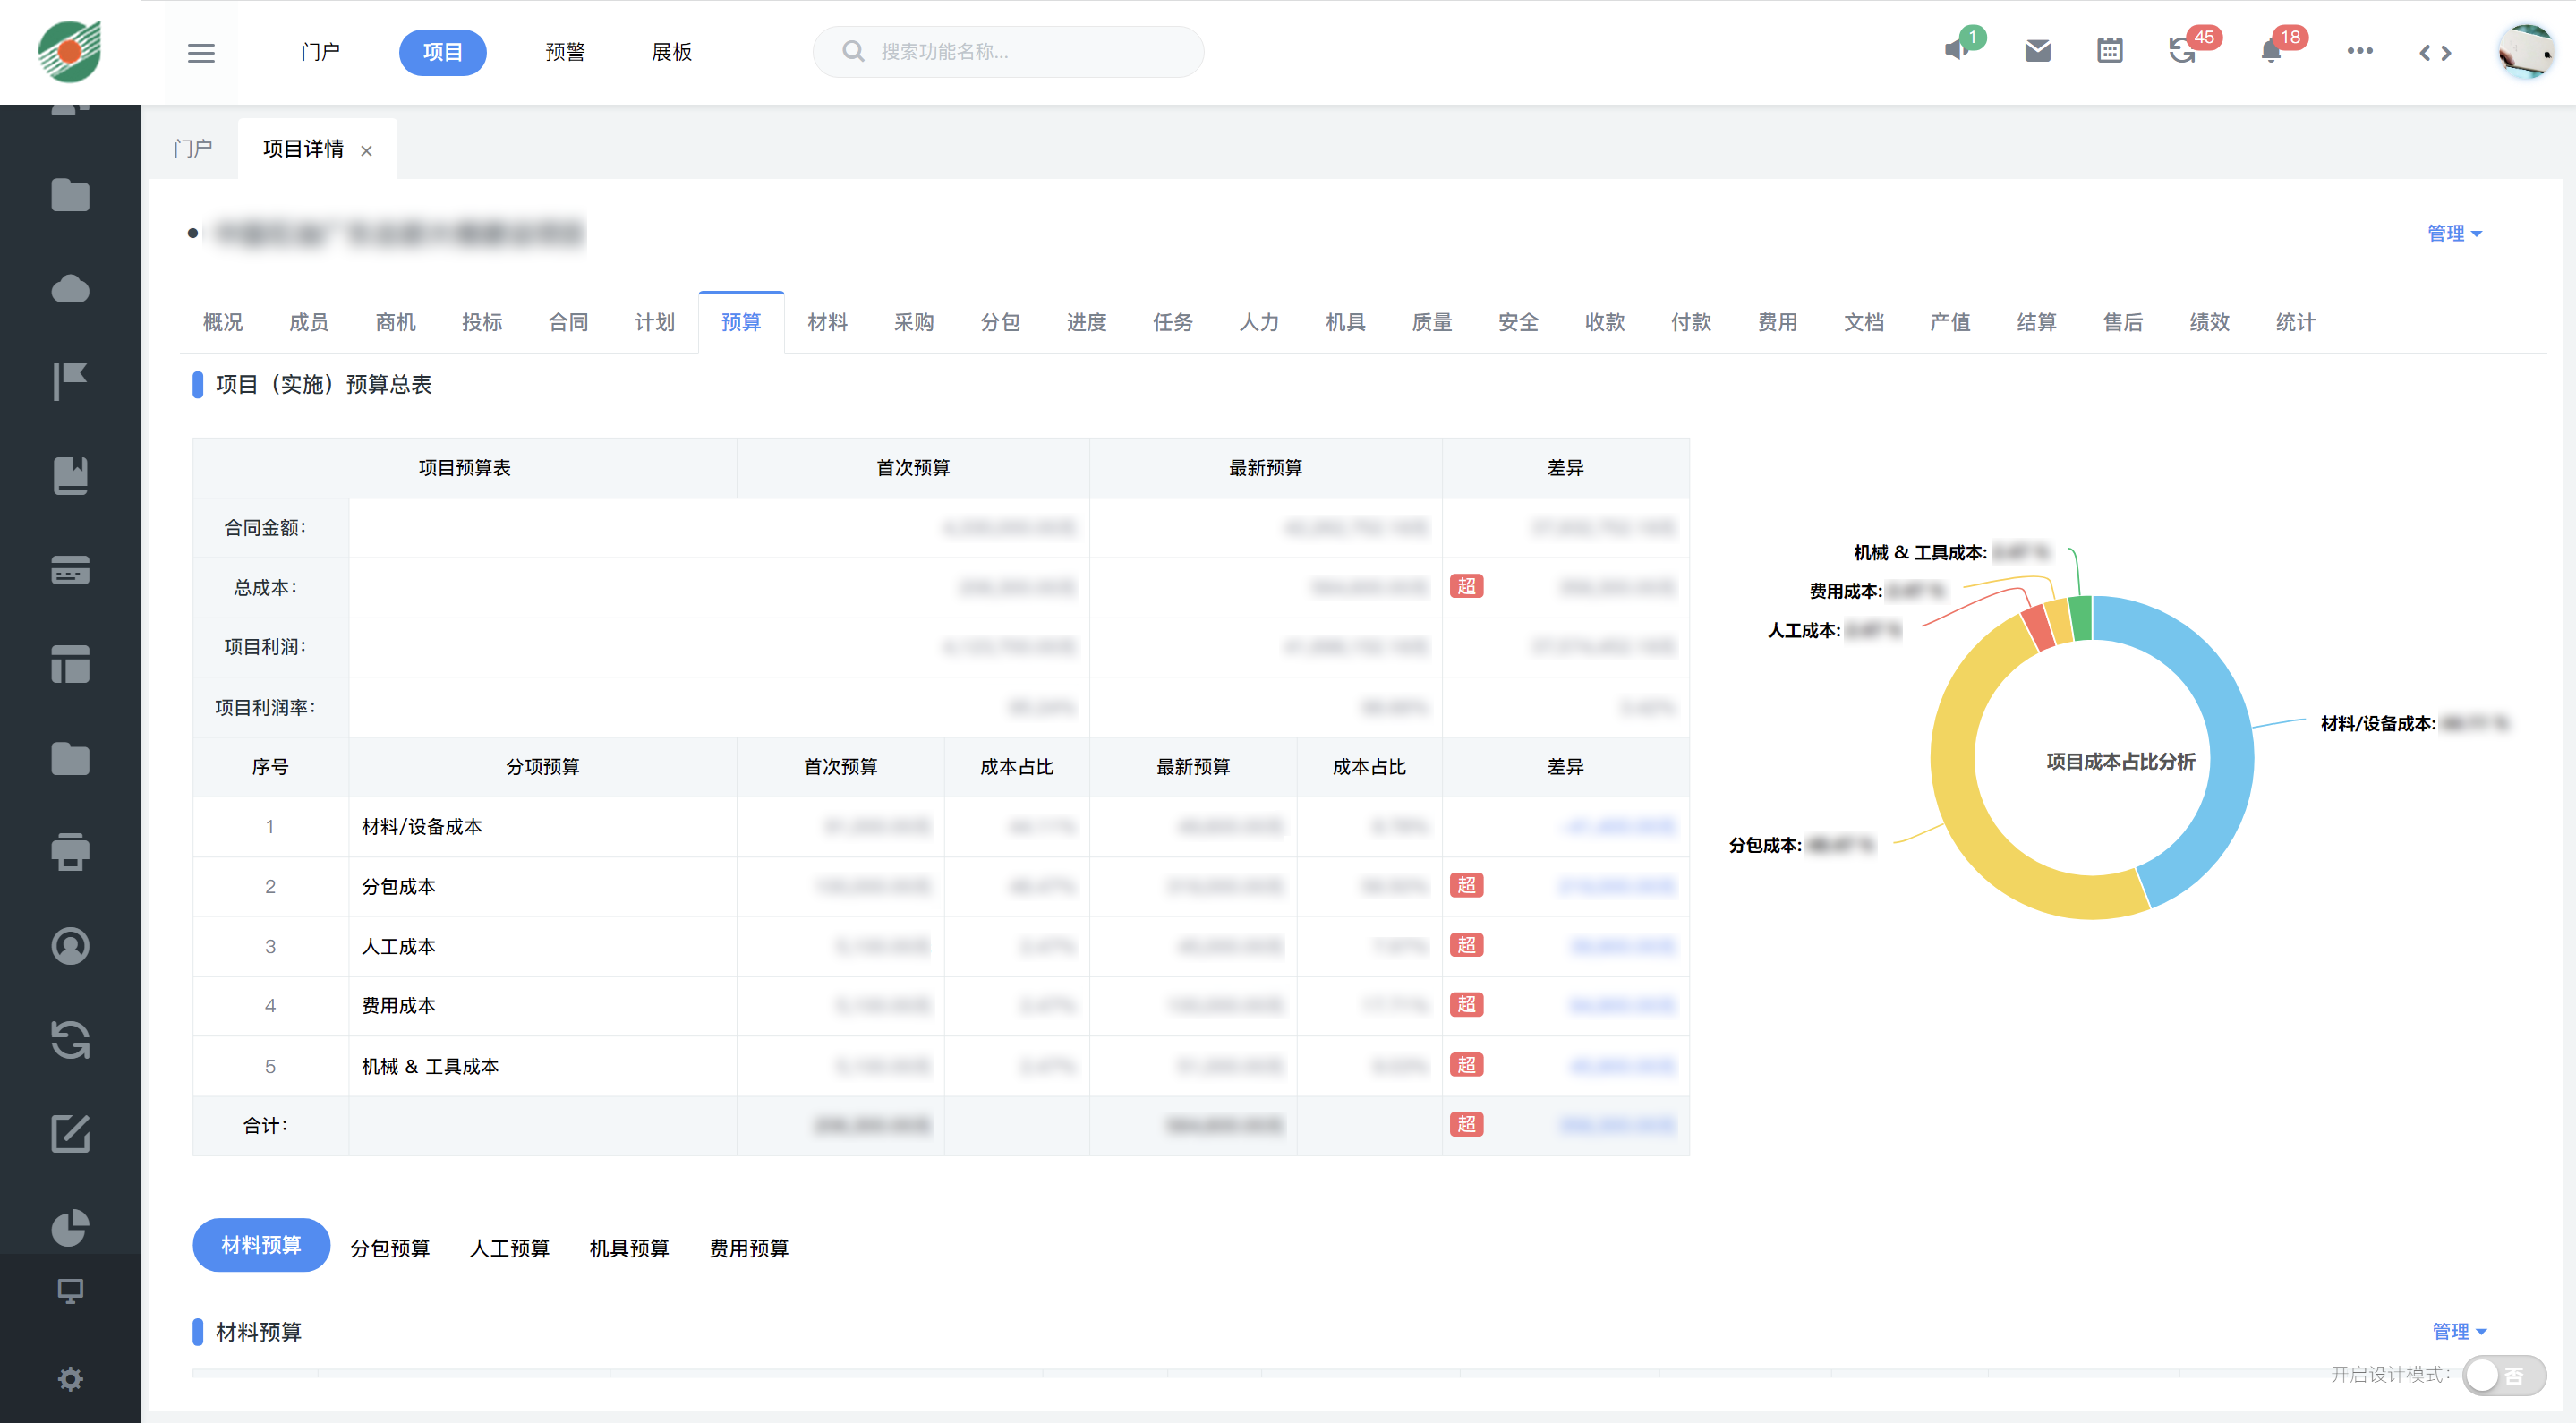The image size is (2576, 1423).
Task: Click the hamburger menu collapse icon
Action: (x=201, y=53)
